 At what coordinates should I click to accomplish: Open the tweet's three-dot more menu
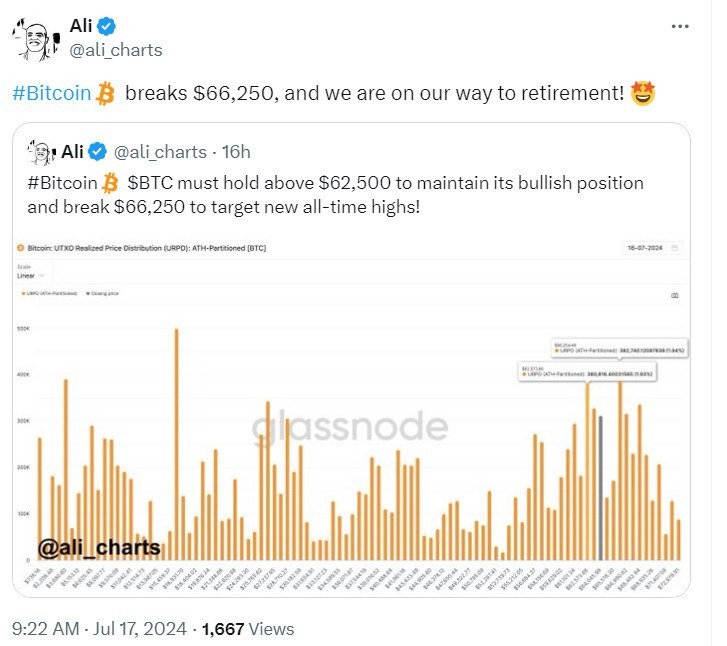(x=680, y=24)
